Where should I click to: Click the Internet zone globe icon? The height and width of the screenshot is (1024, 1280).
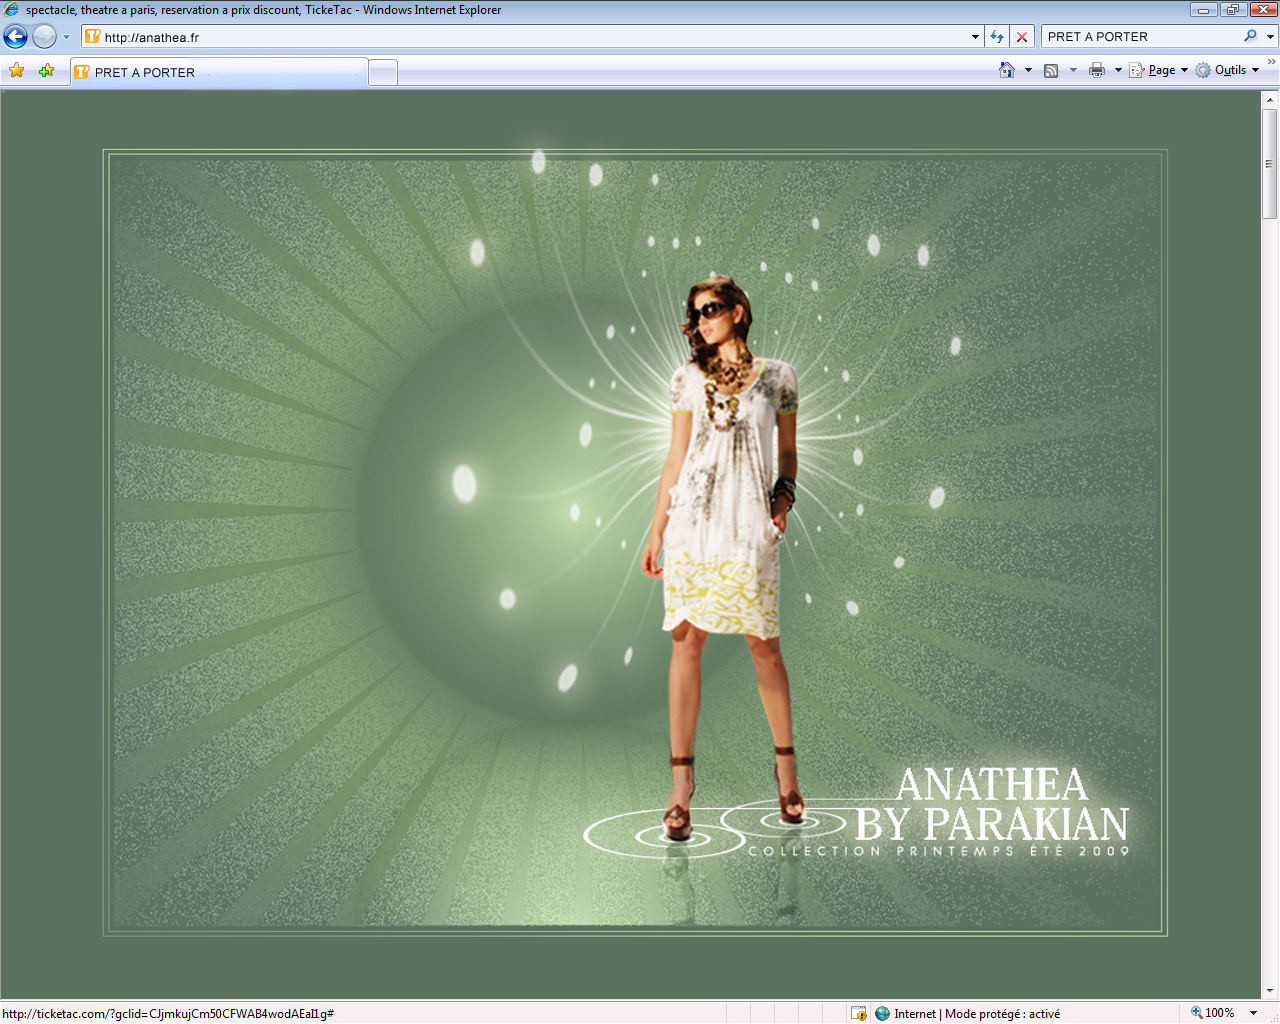tap(882, 1013)
